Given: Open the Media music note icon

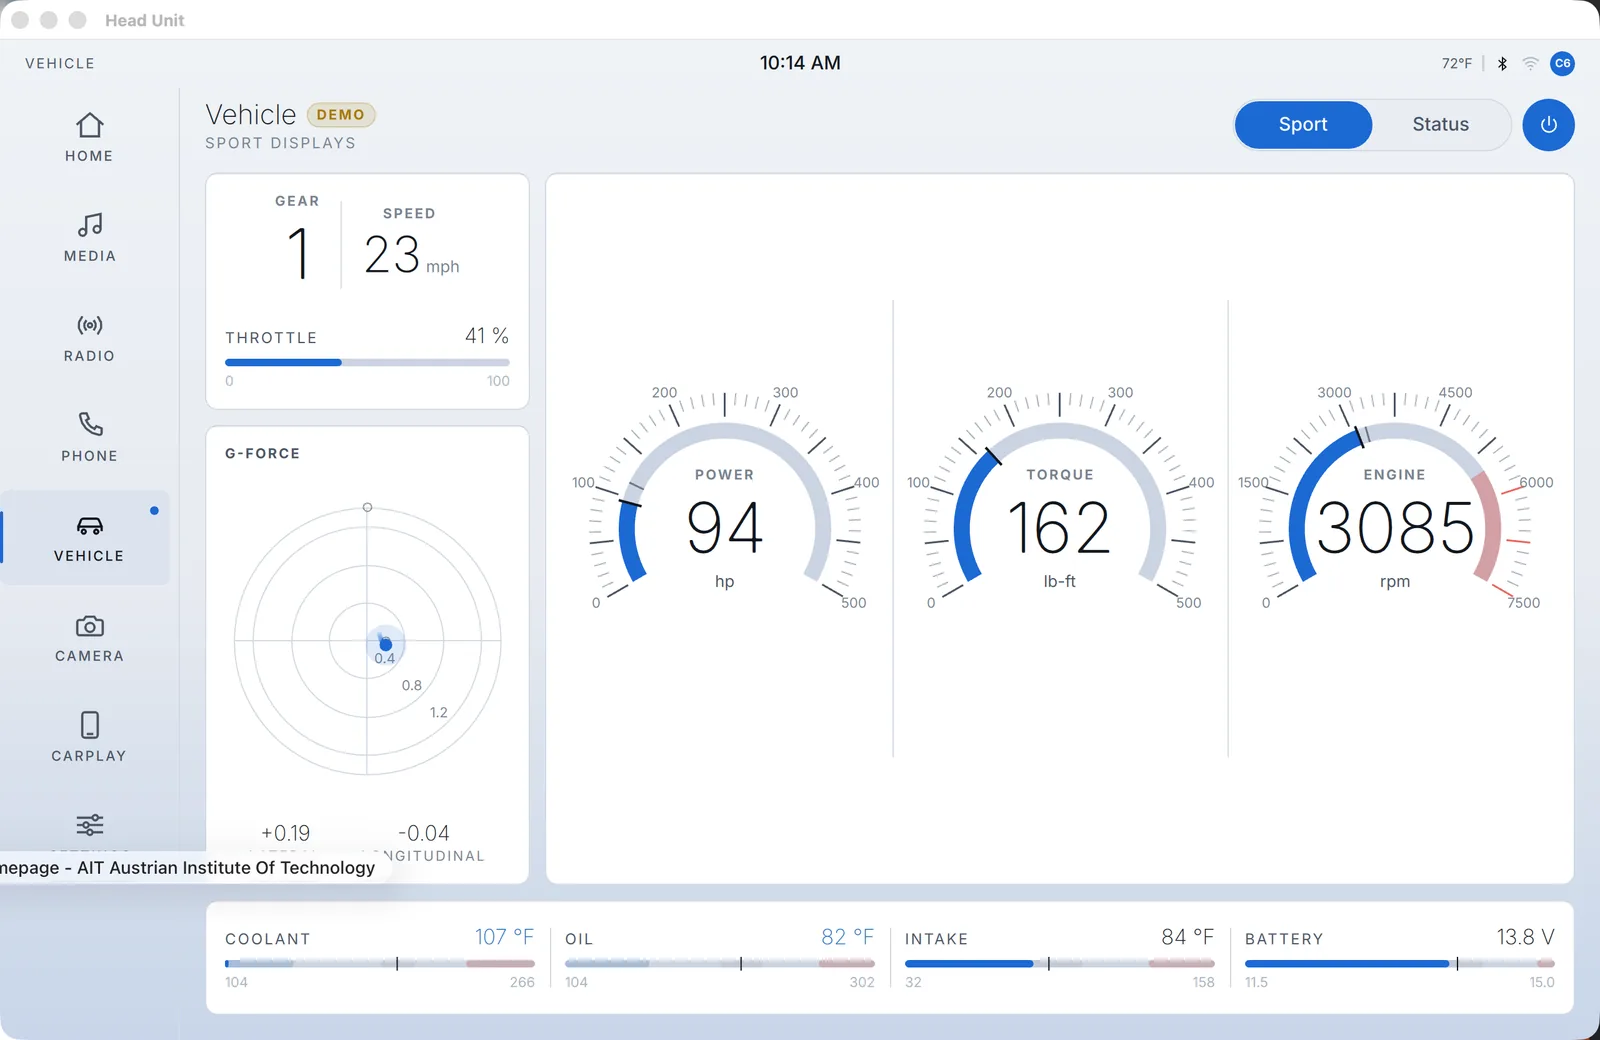Looking at the screenshot, I should coord(89,225).
